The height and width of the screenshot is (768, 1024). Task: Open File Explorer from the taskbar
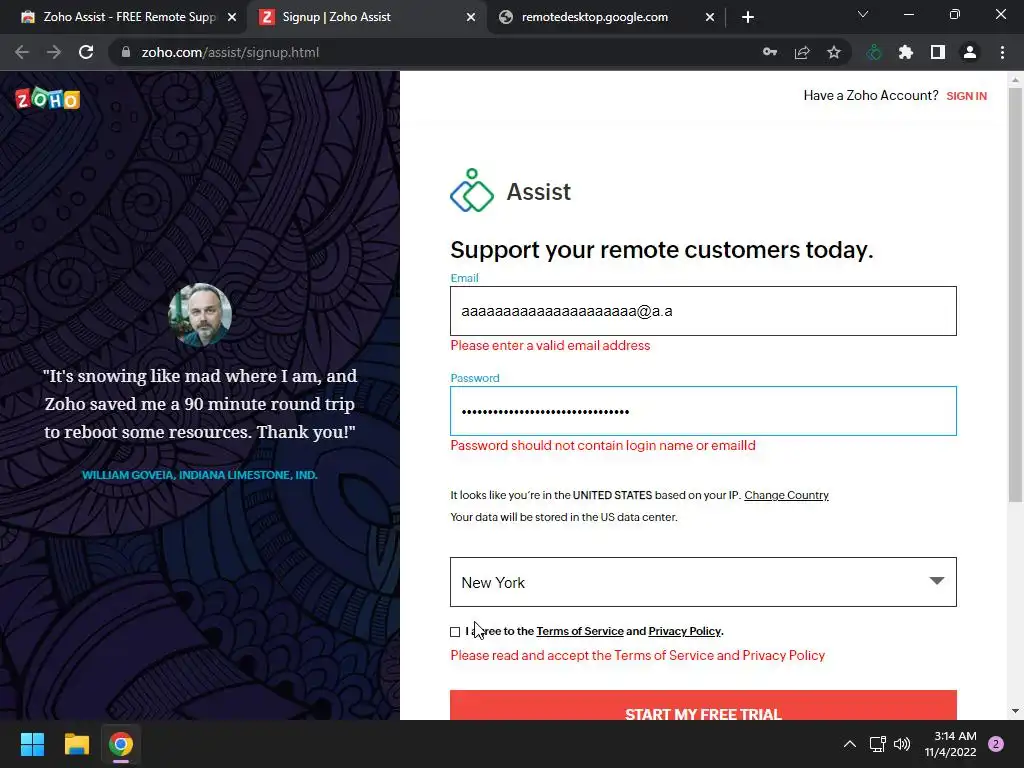pos(76,744)
